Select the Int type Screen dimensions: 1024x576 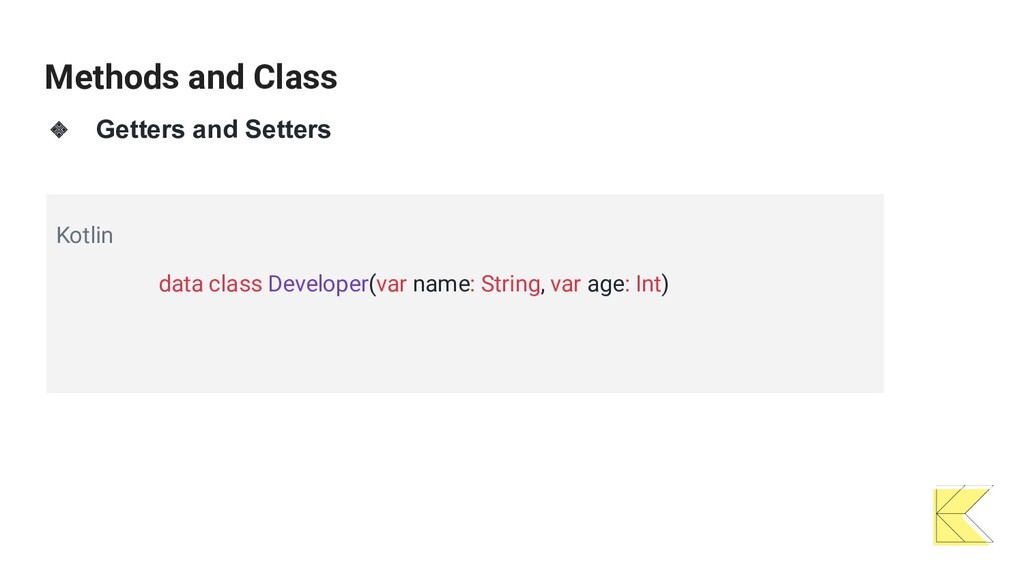648,284
